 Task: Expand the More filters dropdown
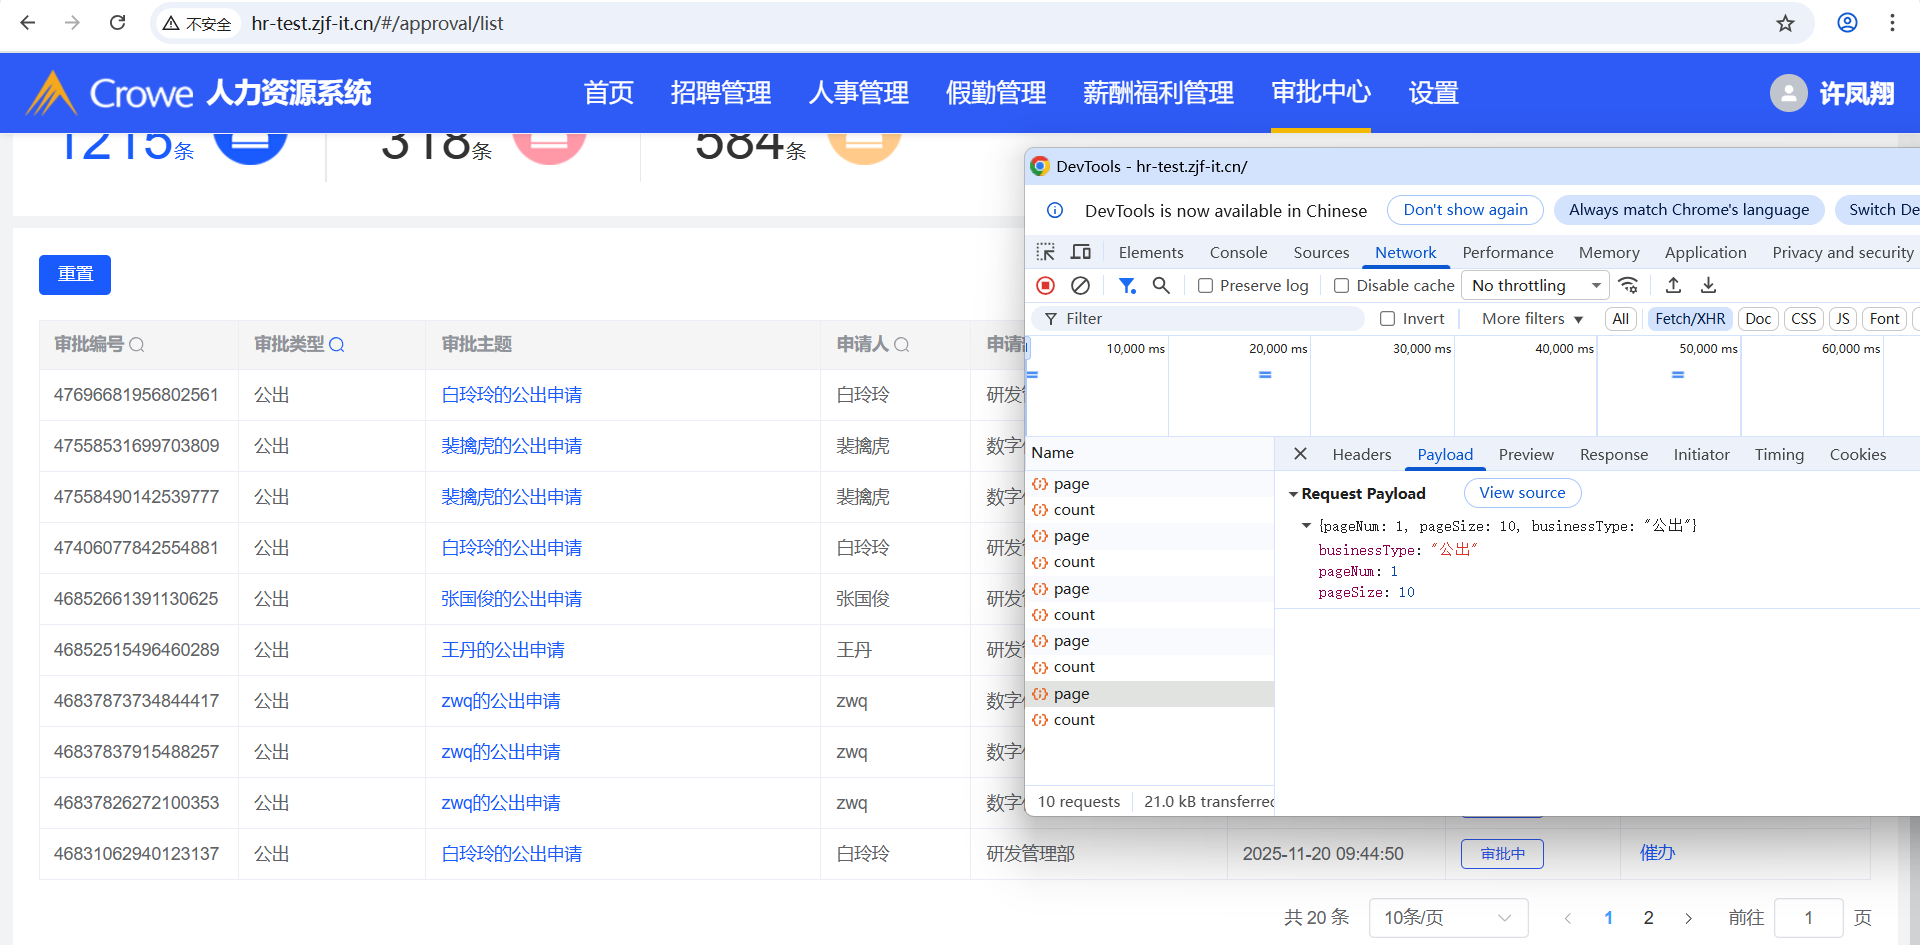(1532, 319)
